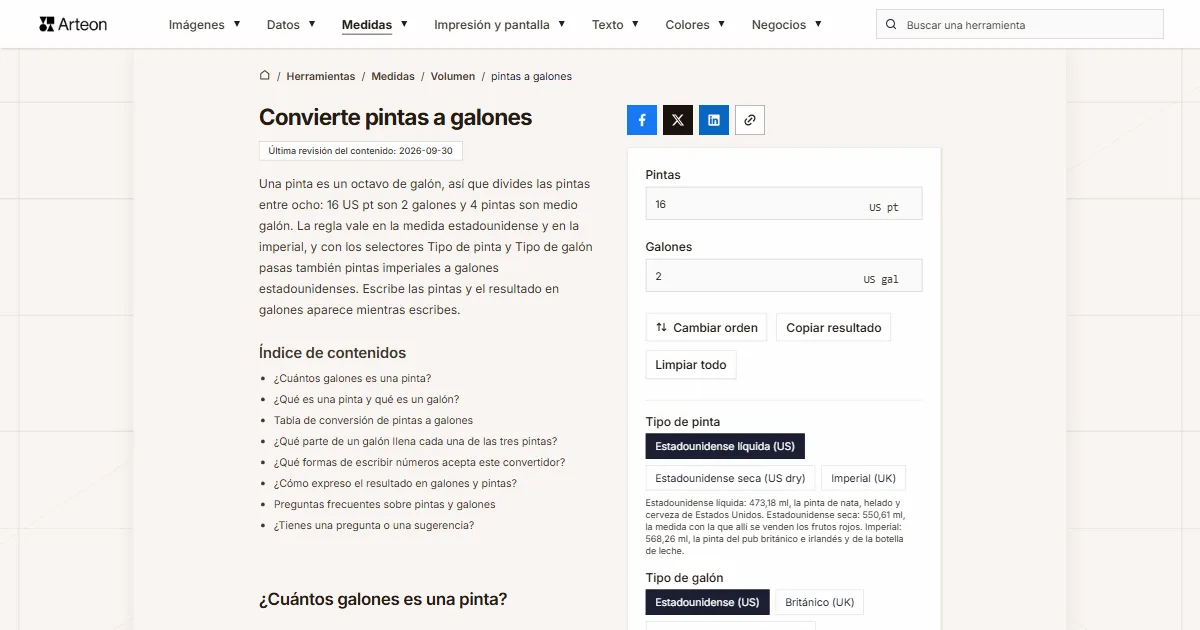
Task: Open ¿Qué parte de un galón llena cada pinta?
Action: [x=415, y=441]
